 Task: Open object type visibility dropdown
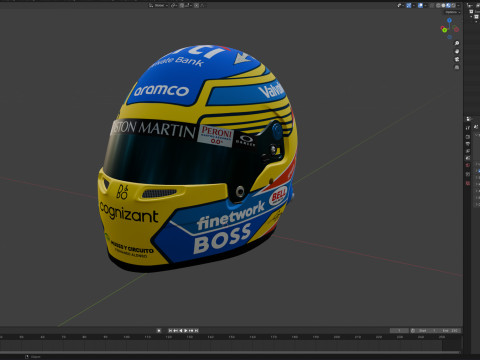(400, 5)
